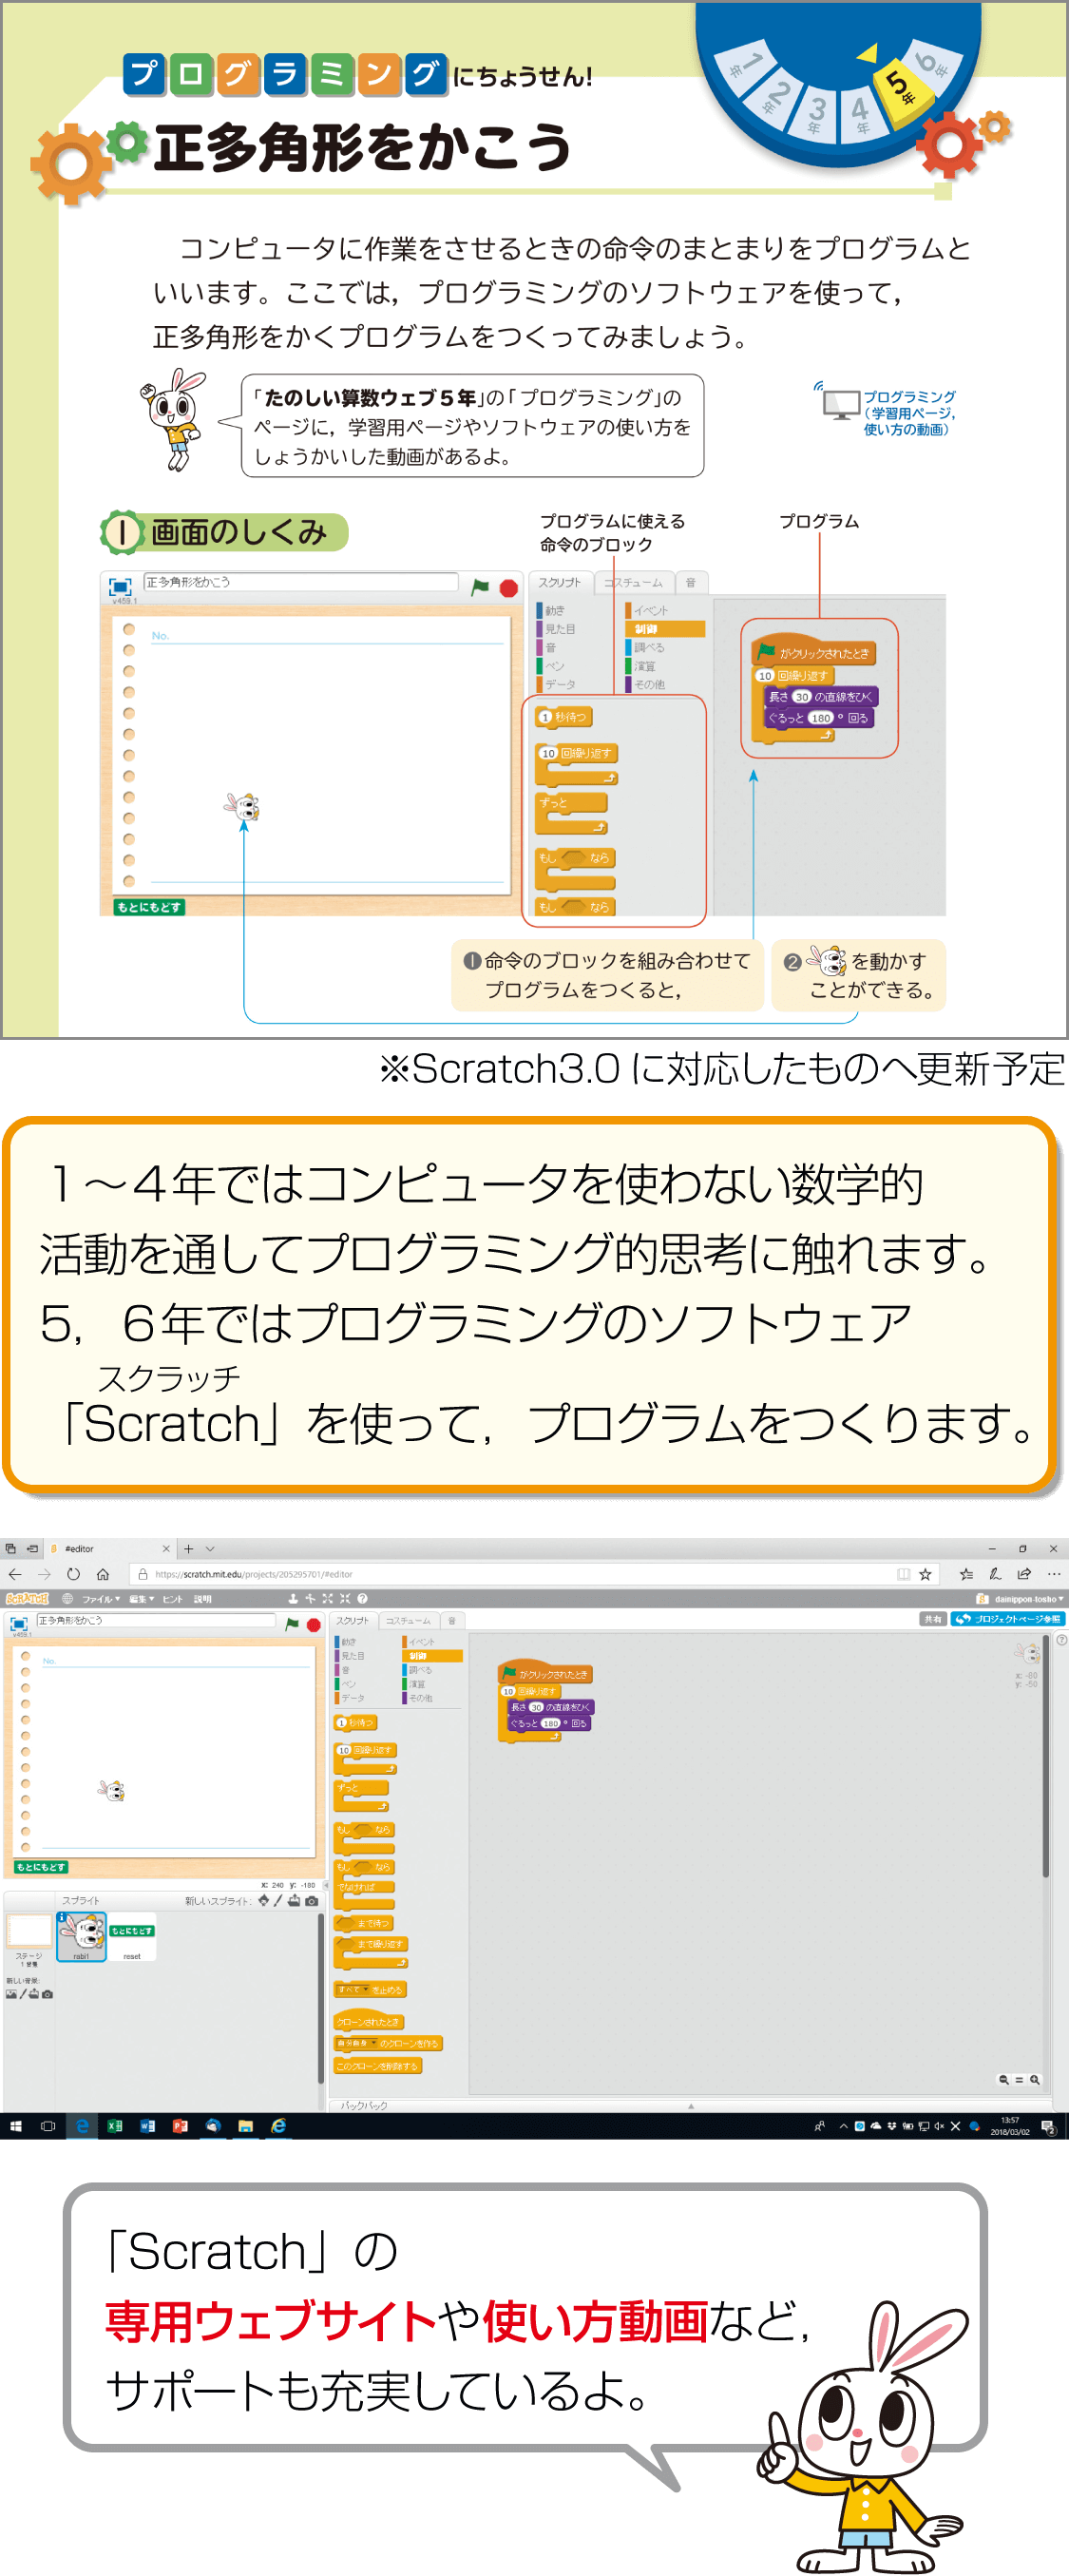Add page to favorites with the star in address bar
Image resolution: width=1069 pixels, height=2576 pixels.
point(925,1574)
